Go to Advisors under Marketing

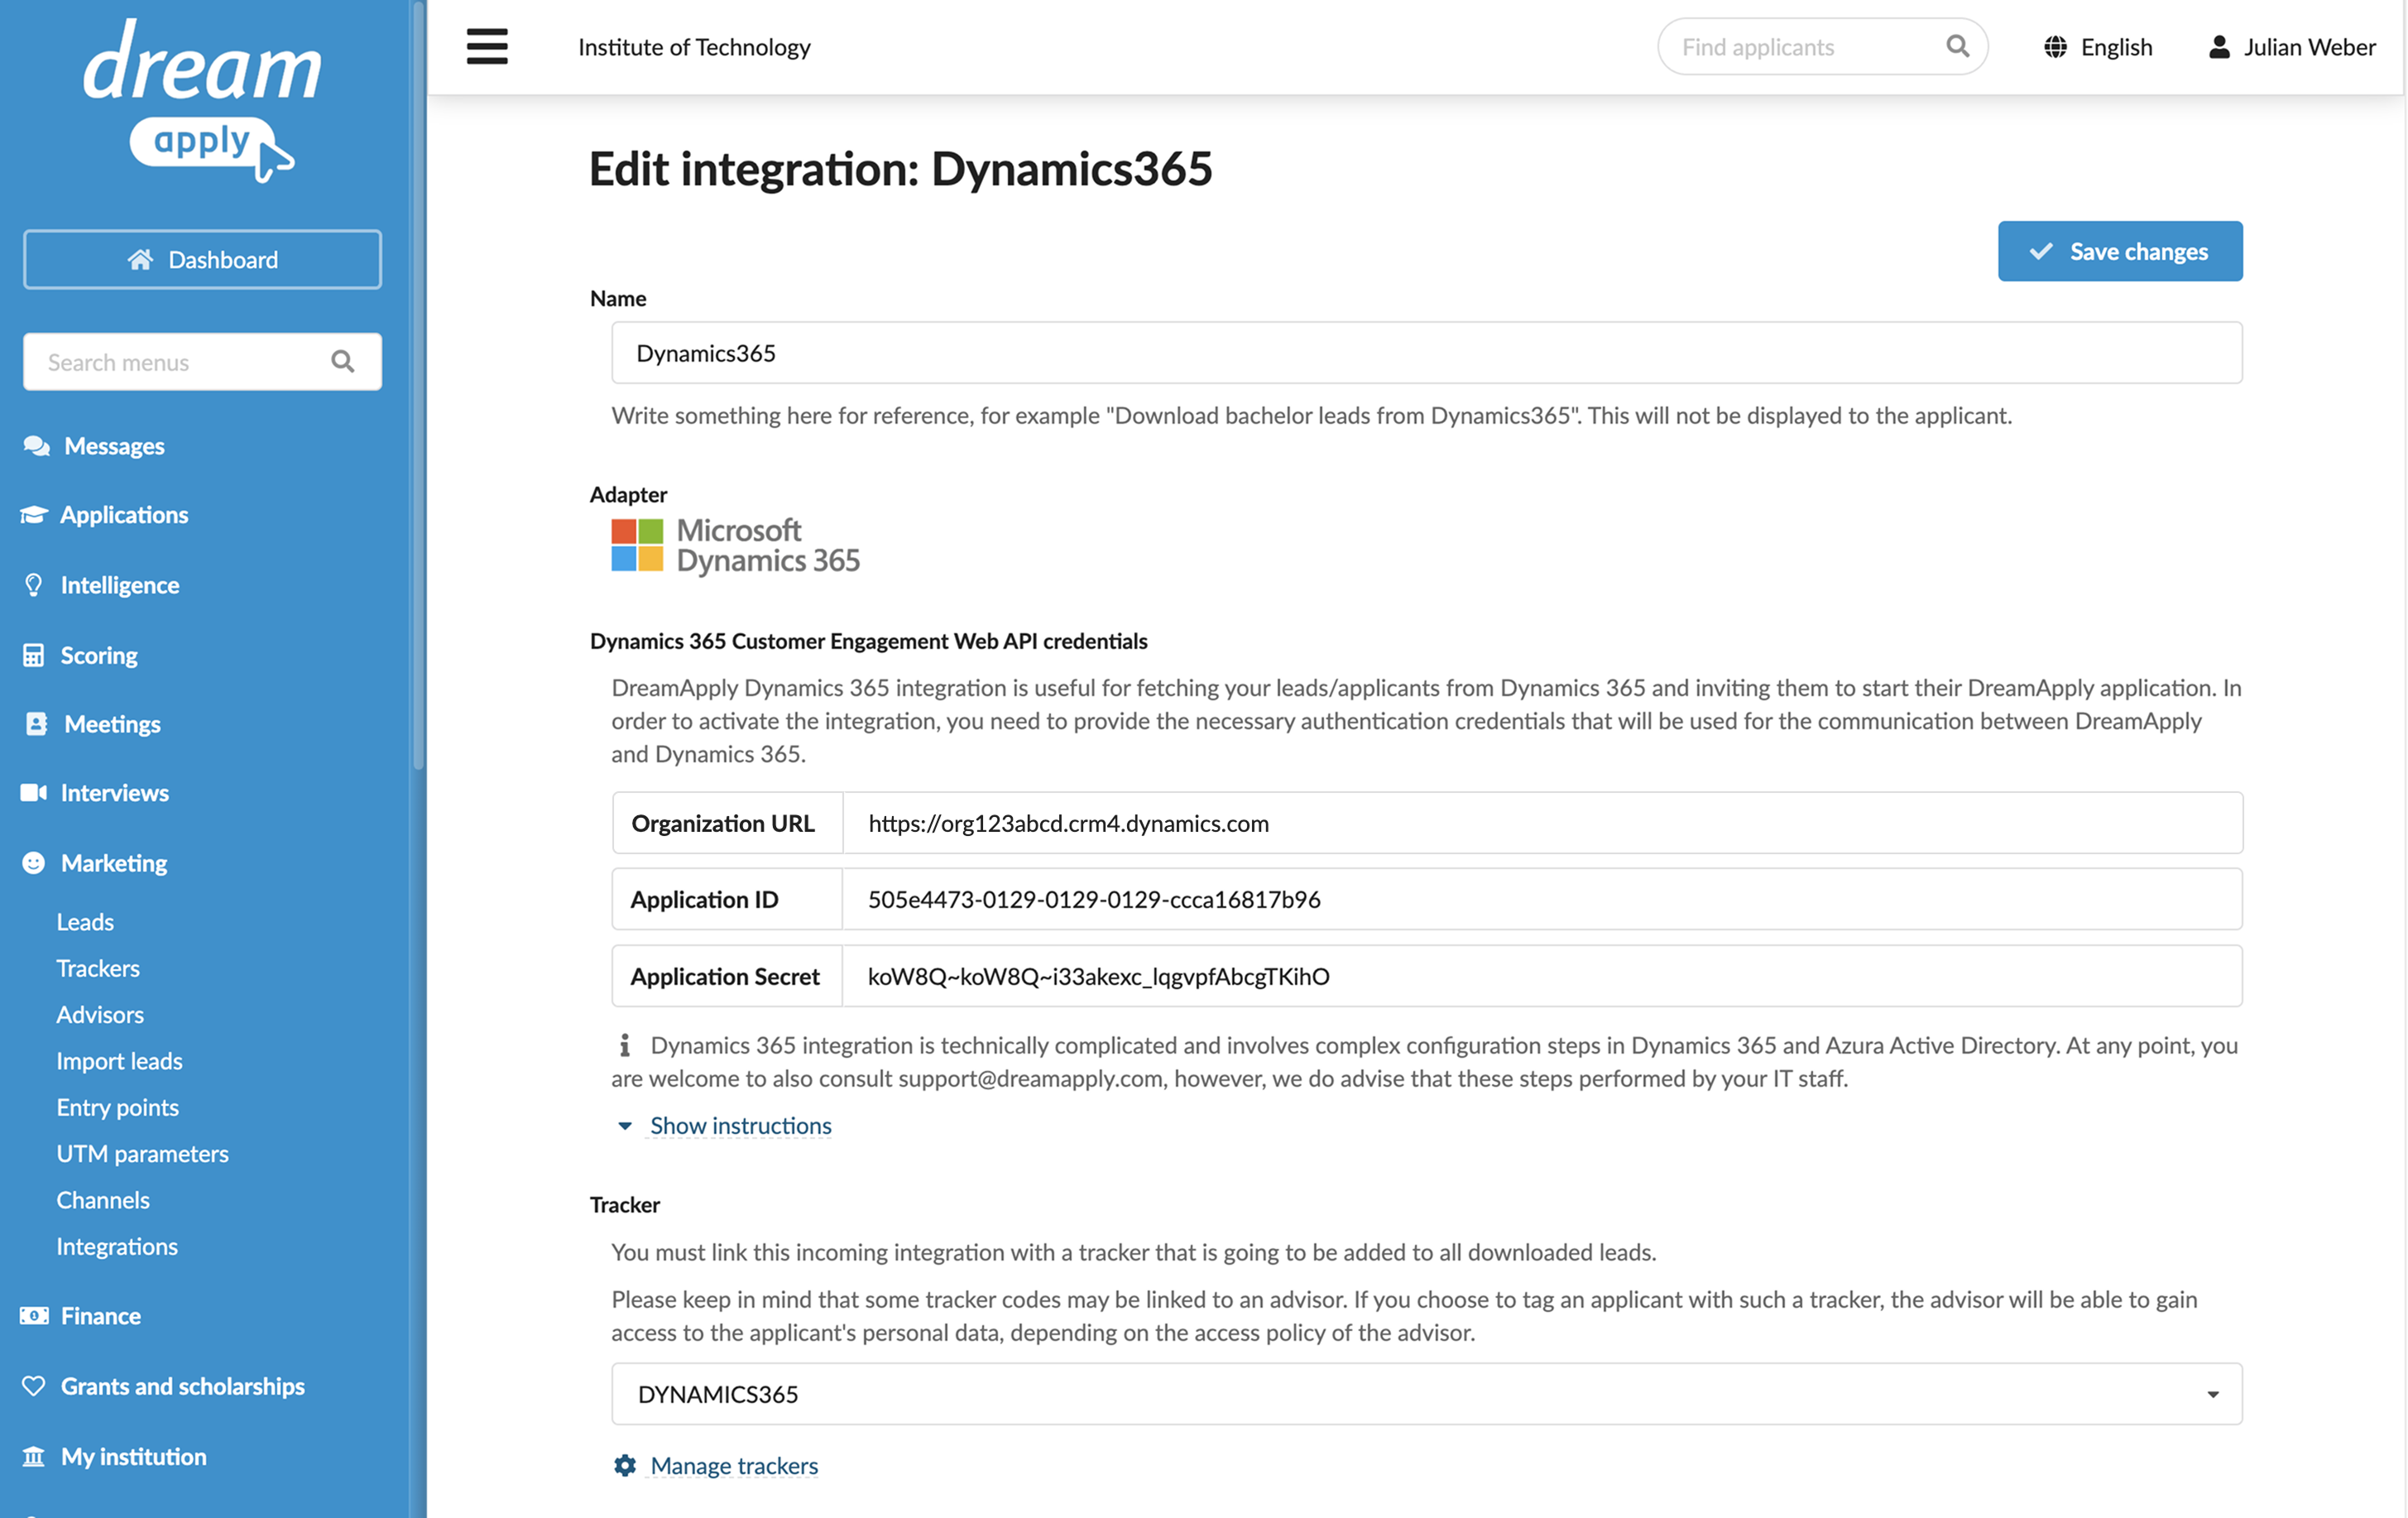(100, 1014)
